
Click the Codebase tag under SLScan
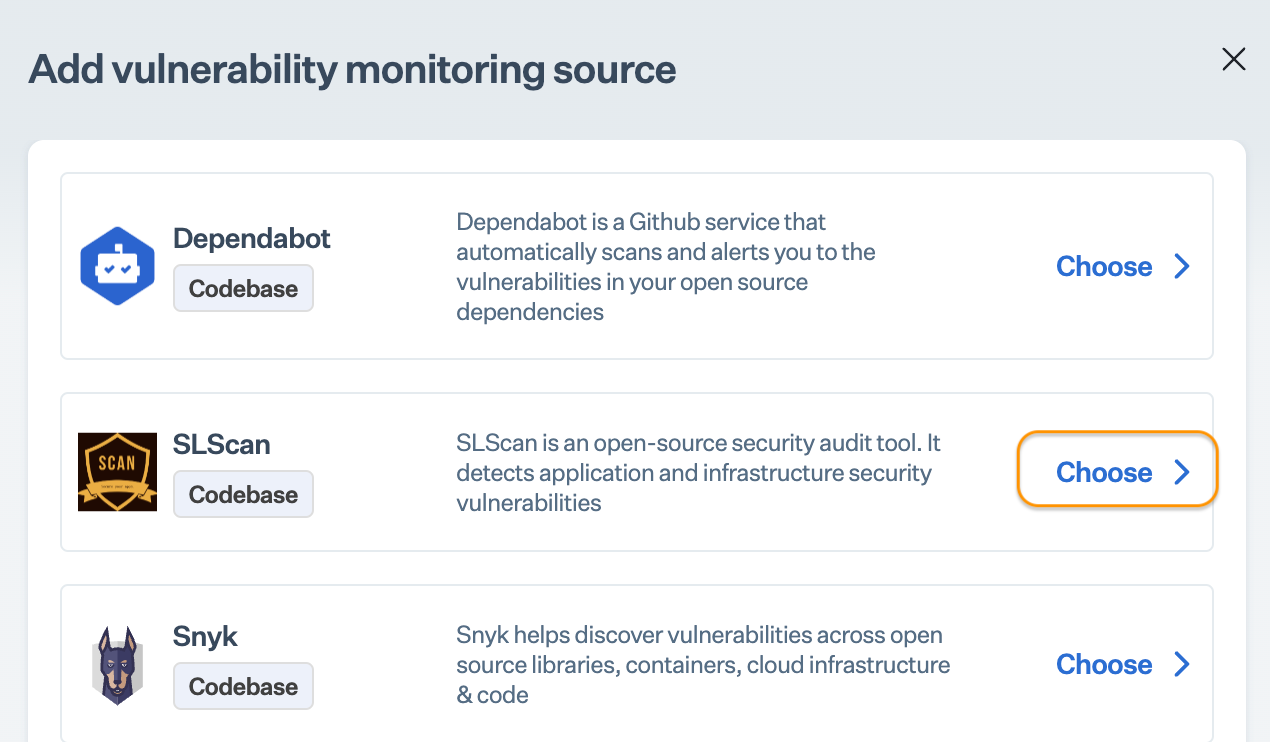243,494
